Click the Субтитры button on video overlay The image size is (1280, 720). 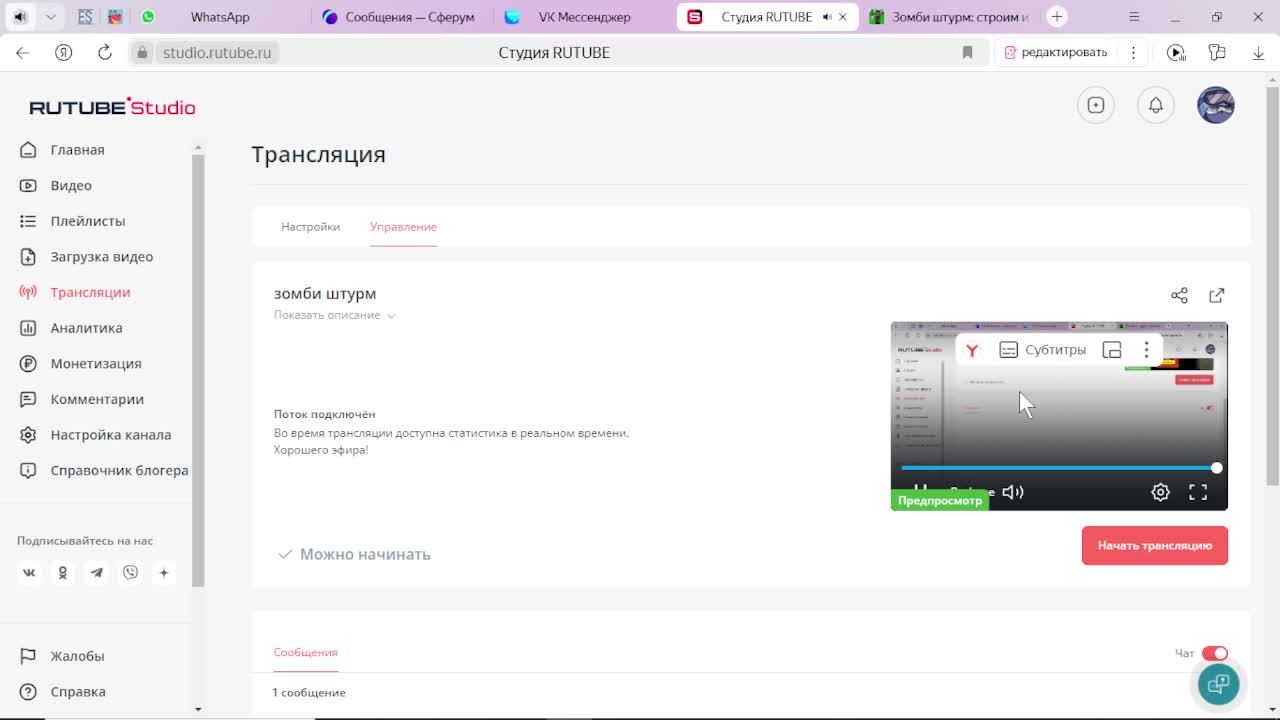click(1043, 350)
